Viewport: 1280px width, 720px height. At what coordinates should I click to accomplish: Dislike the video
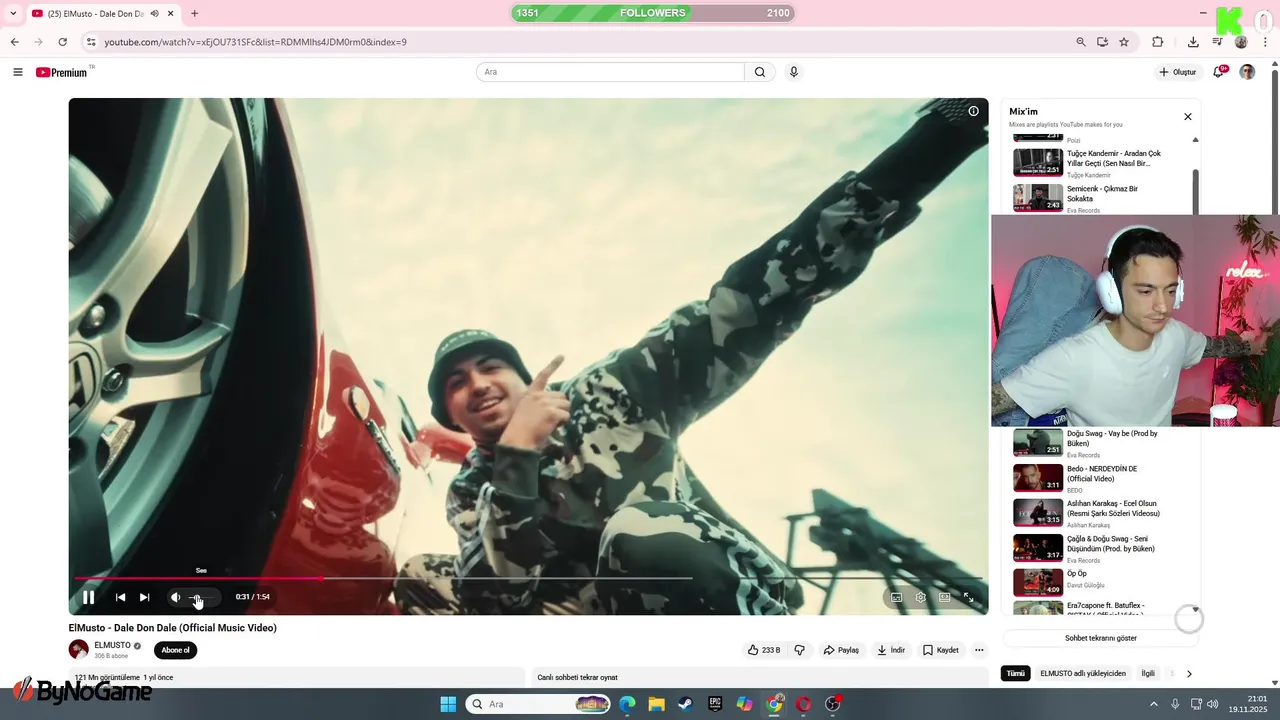click(799, 650)
